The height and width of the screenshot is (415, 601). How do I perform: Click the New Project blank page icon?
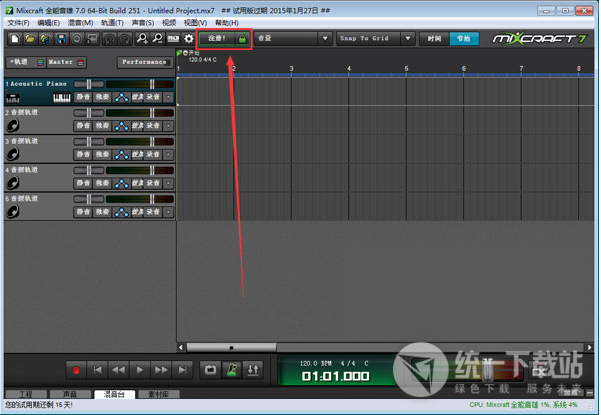click(16, 38)
